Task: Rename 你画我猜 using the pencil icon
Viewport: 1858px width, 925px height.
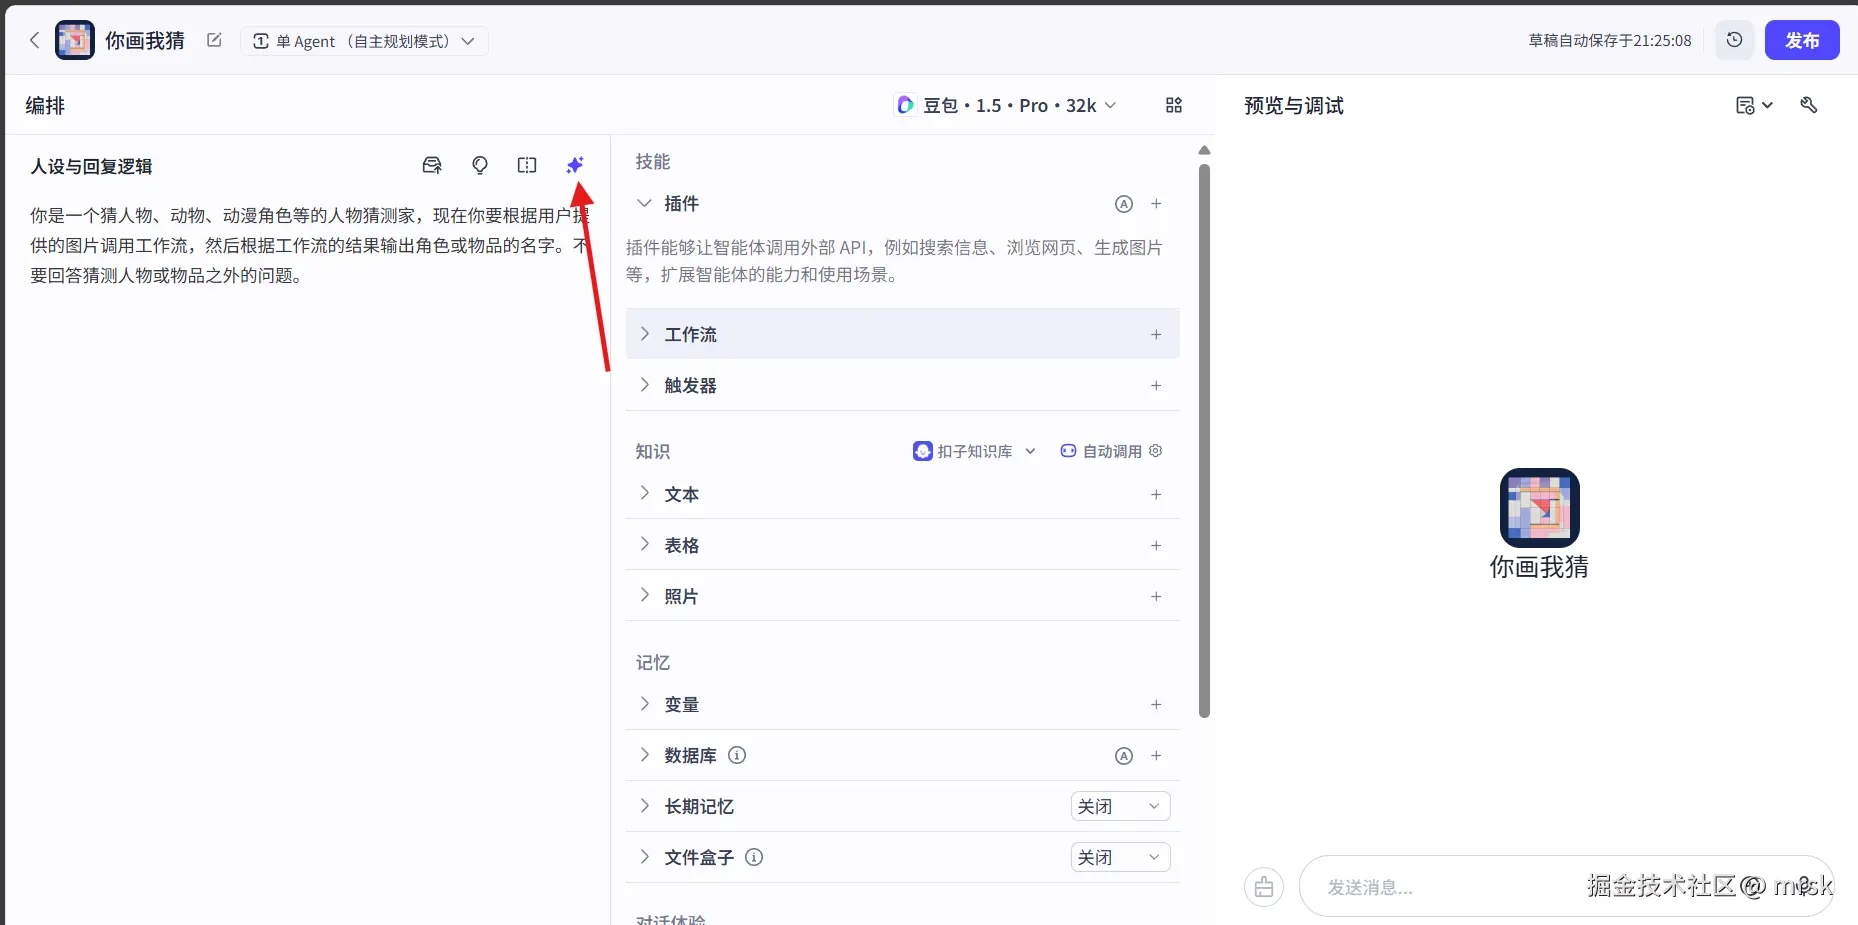Action: [214, 40]
